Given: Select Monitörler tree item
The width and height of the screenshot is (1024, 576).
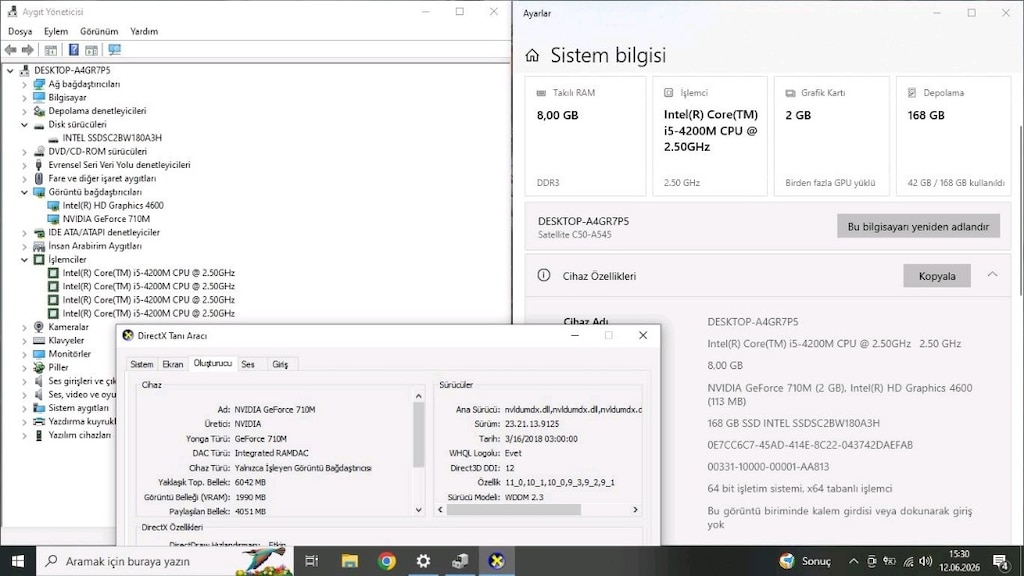Looking at the screenshot, I should [x=69, y=354].
